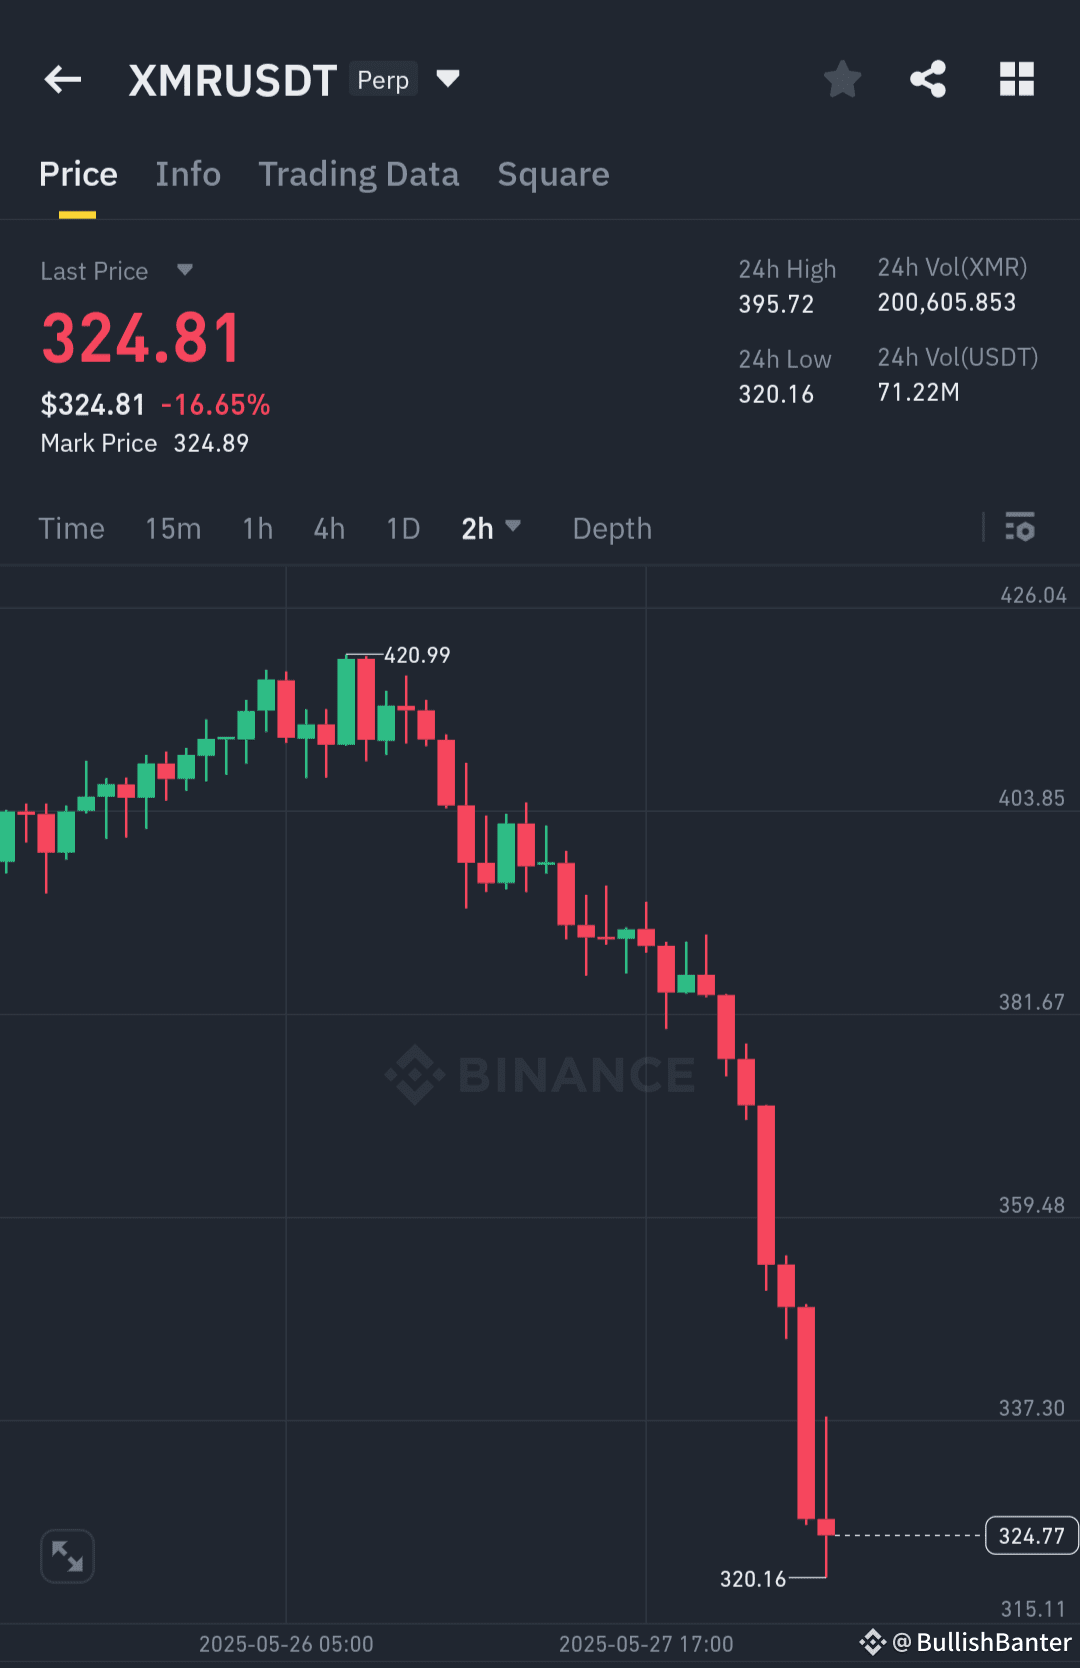This screenshot has width=1080, height=1668.
Task: Select the 24h Low value 320.16
Action: [x=776, y=394]
